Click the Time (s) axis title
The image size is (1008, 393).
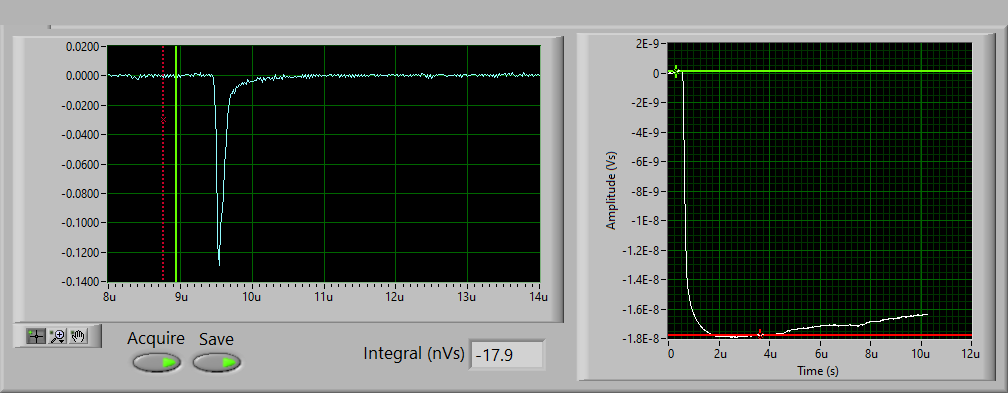point(818,371)
